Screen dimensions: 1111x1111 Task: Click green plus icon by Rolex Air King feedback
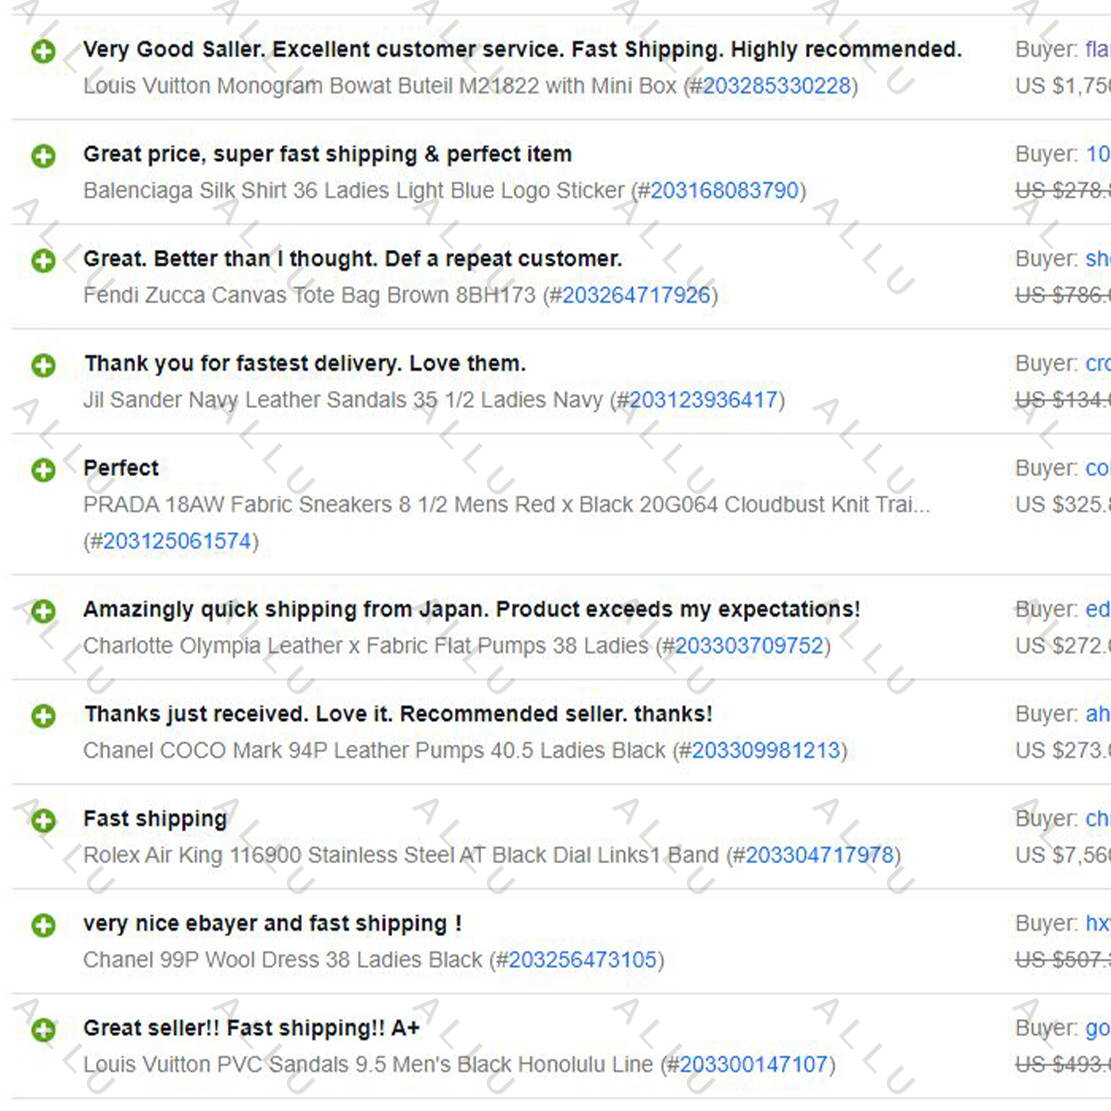point(43,820)
